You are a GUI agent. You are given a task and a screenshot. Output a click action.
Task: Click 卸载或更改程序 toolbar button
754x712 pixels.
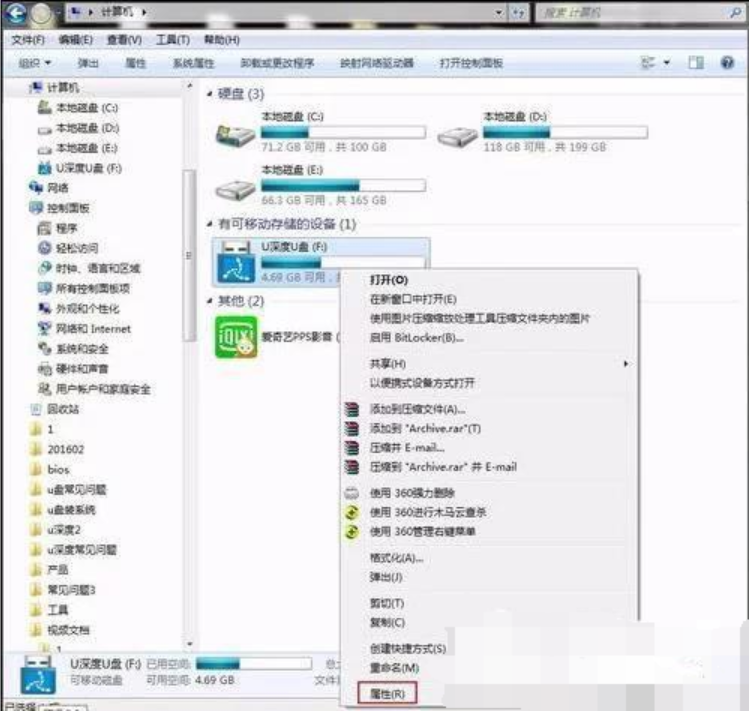coord(278,63)
